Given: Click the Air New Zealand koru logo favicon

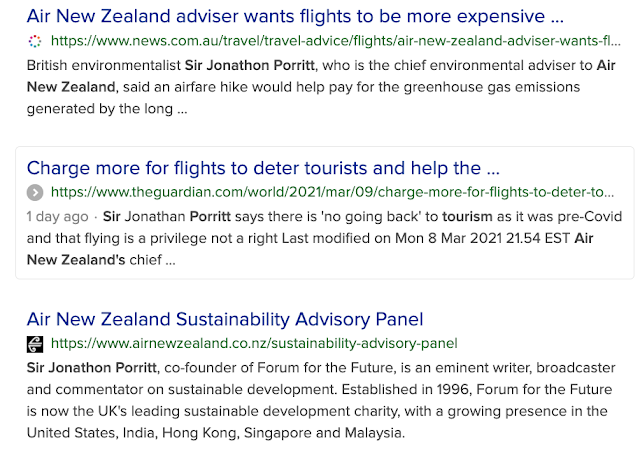Looking at the screenshot, I should 35,344.
